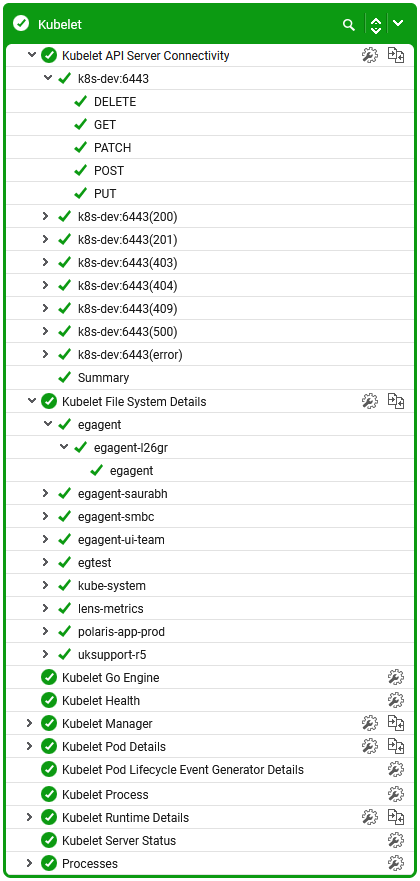
Task: Click the diagnosis icon for Kubelet Runtime Details
Action: coord(396,818)
